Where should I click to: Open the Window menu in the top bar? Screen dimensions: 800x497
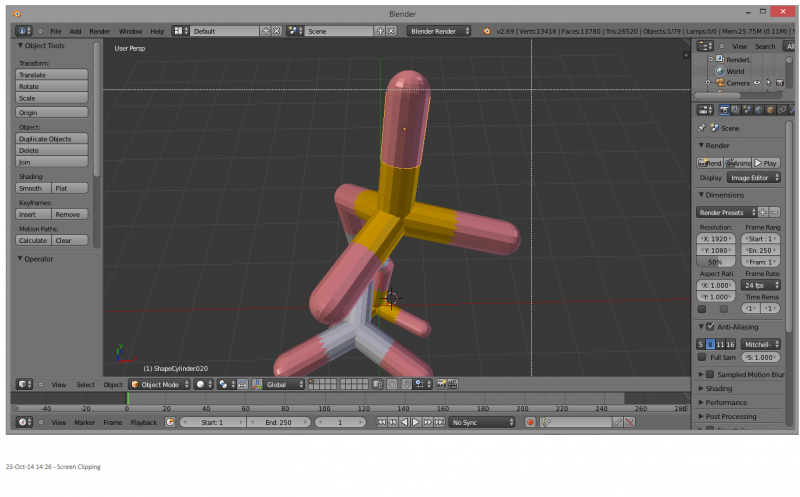130,31
